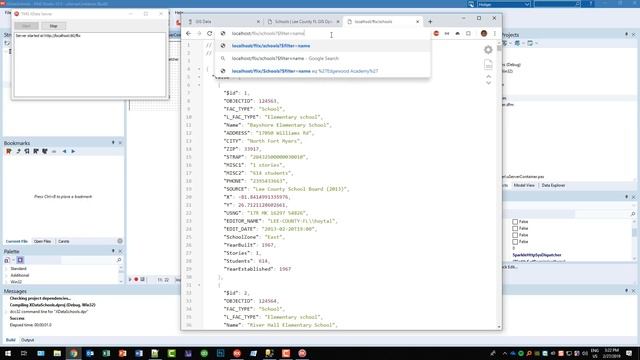Open Chrome from the taskbar
Viewport: 640px width, 360px height.
[73, 353]
